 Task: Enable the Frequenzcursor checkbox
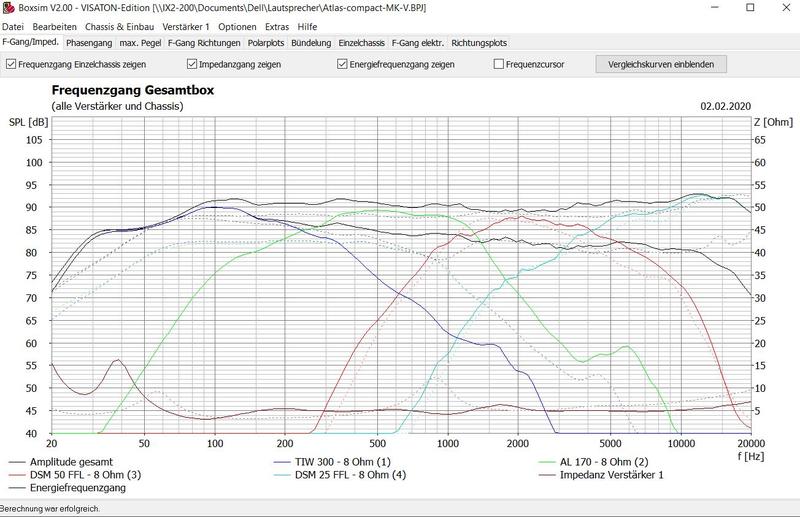pos(530,65)
